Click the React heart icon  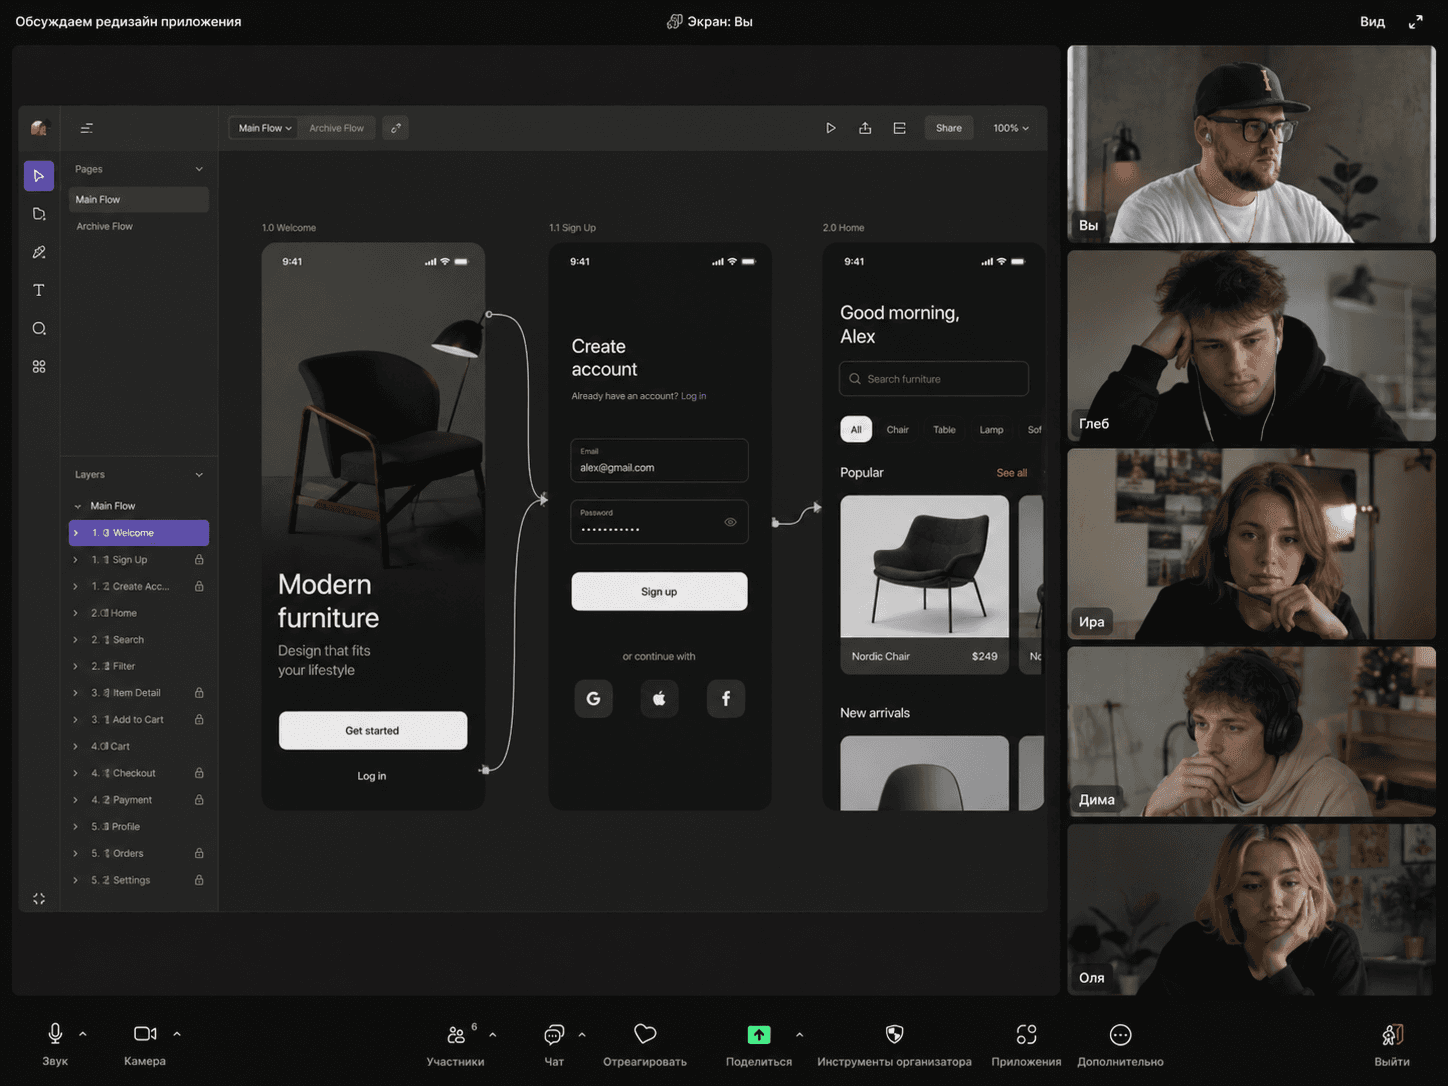click(x=645, y=1034)
